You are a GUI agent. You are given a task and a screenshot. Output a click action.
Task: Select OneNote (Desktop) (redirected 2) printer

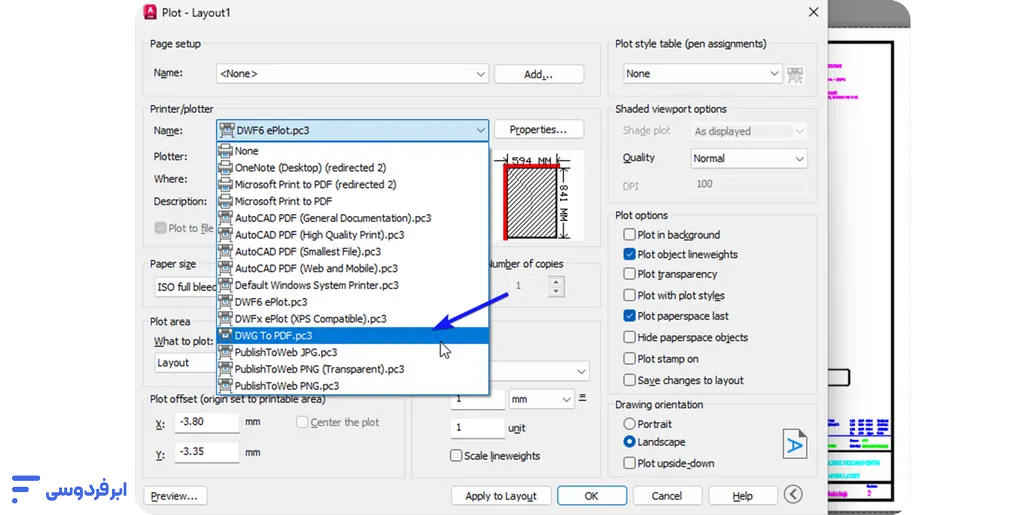(x=353, y=168)
